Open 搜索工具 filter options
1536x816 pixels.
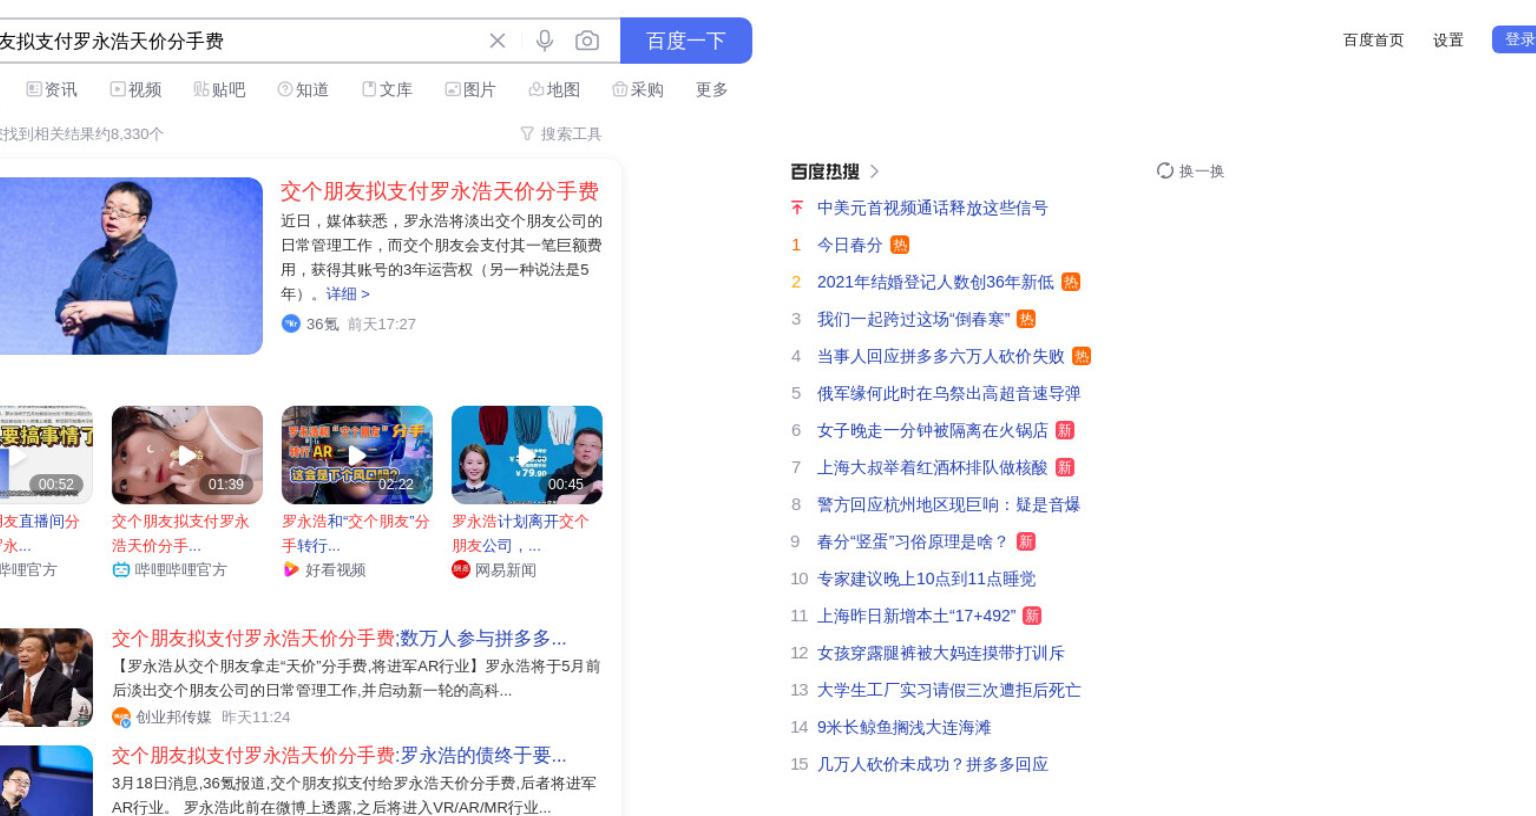point(561,133)
